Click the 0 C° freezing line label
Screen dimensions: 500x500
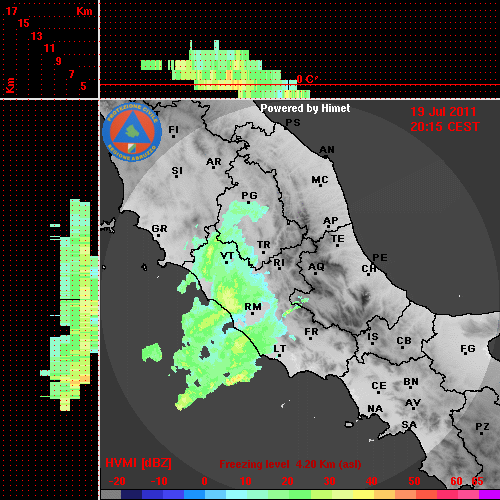coord(307,79)
